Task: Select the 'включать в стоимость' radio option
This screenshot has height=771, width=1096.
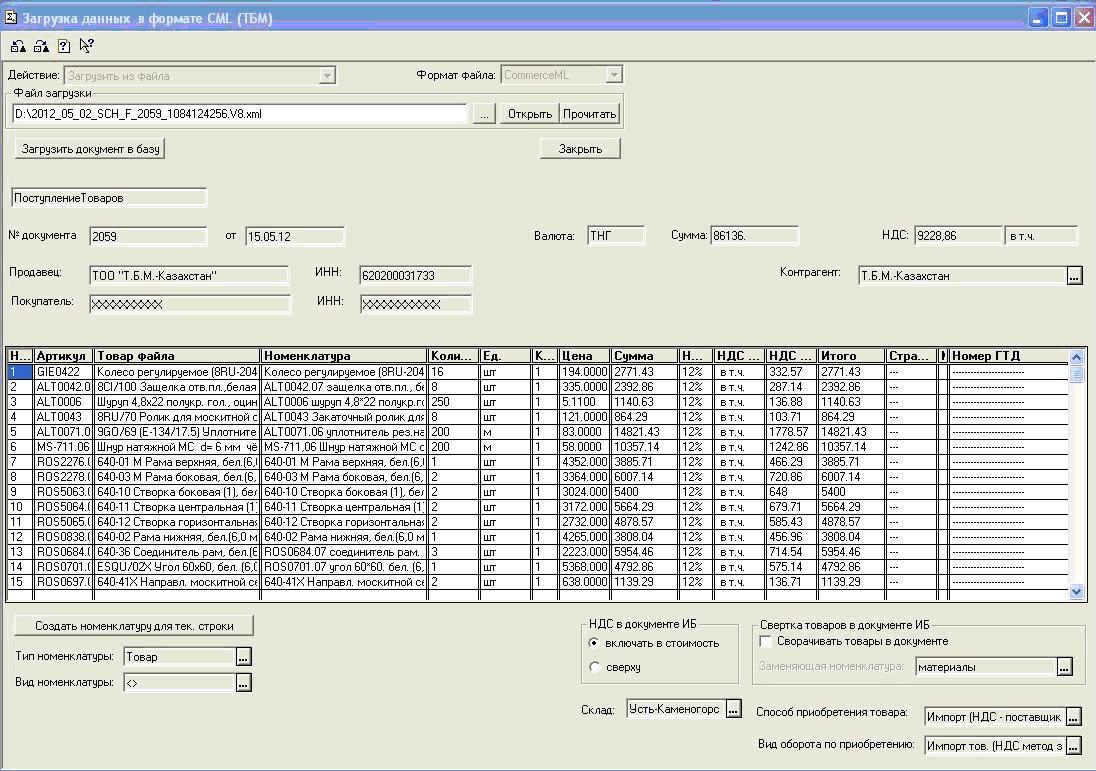Action: [x=595, y=643]
